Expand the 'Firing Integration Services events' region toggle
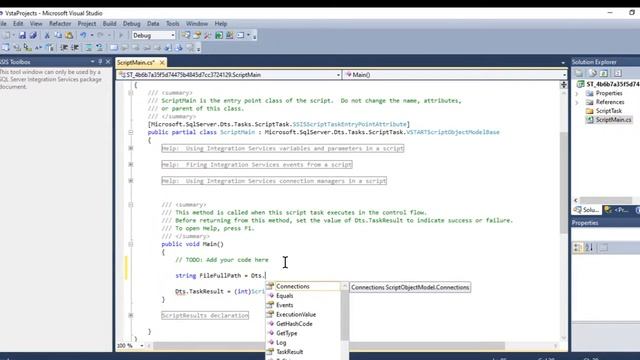The width and height of the screenshot is (640, 360). (131, 164)
